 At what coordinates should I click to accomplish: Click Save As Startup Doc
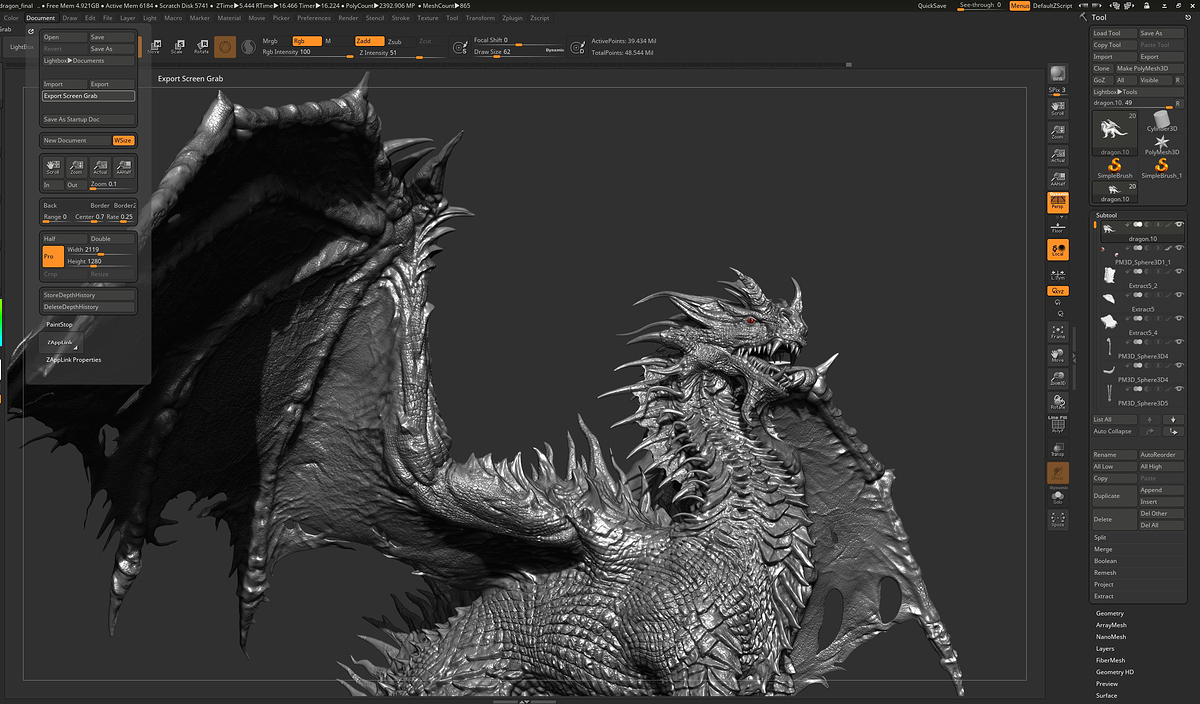pyautogui.click(x=88, y=119)
